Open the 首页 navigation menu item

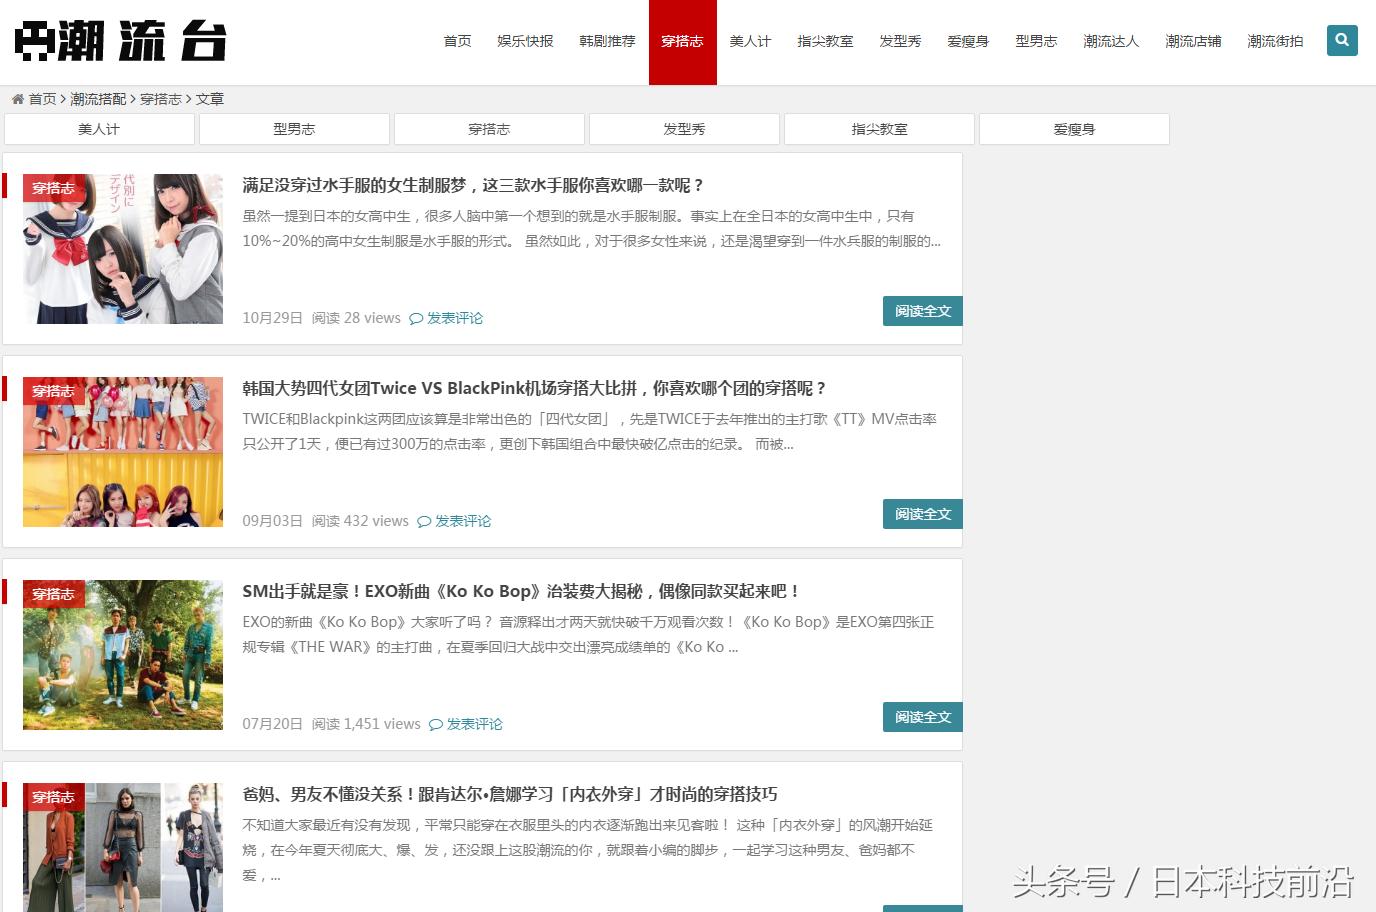coord(457,41)
